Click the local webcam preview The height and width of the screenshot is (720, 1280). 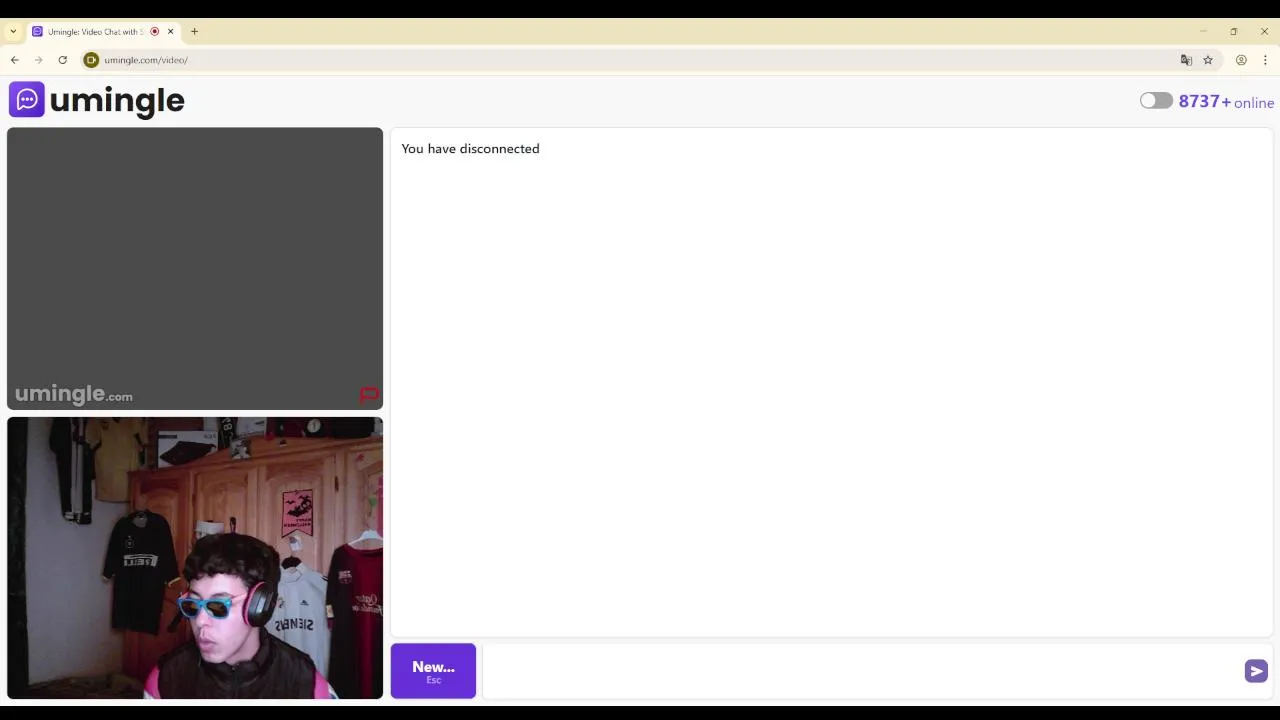click(x=195, y=558)
